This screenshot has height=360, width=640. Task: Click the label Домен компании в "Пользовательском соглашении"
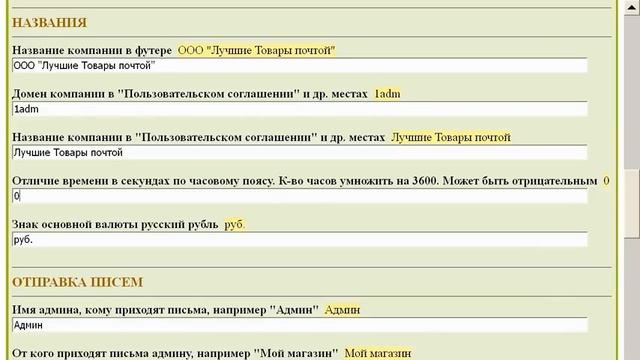(x=190, y=94)
